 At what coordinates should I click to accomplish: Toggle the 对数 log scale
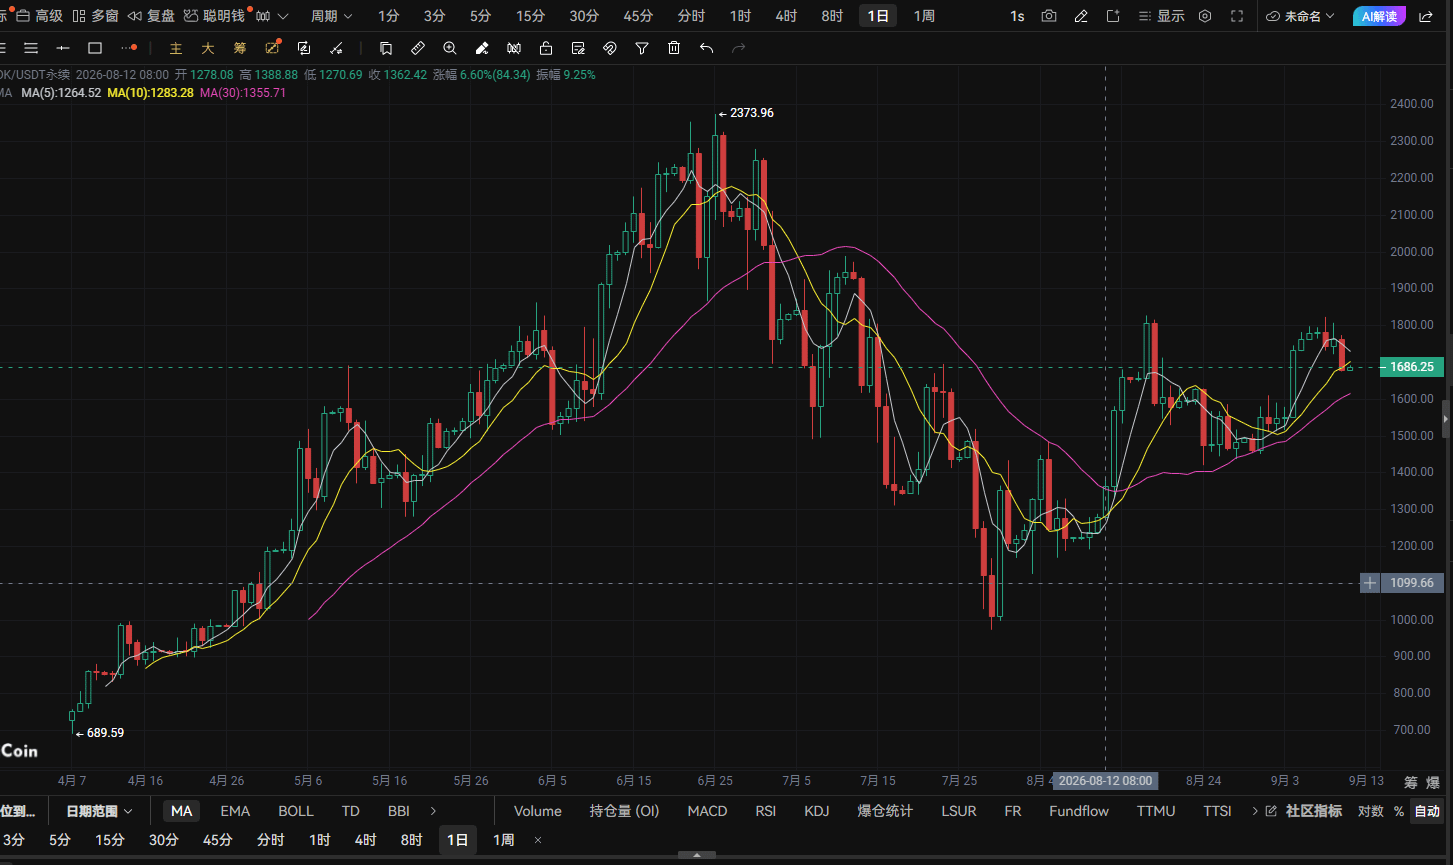pyautogui.click(x=1370, y=811)
